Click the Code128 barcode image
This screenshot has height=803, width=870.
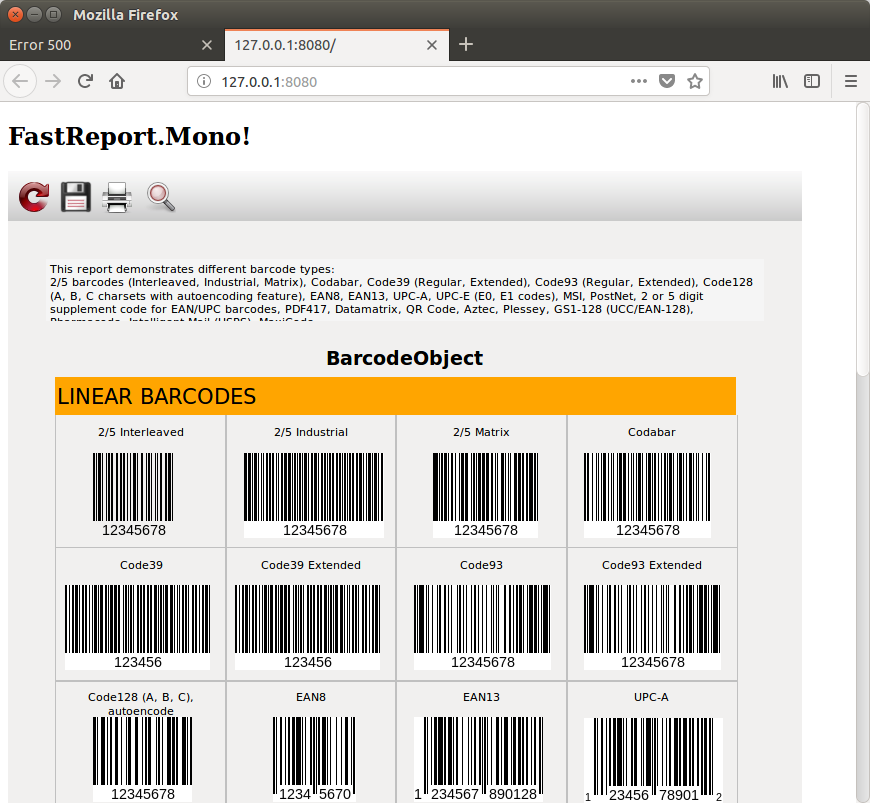143,759
